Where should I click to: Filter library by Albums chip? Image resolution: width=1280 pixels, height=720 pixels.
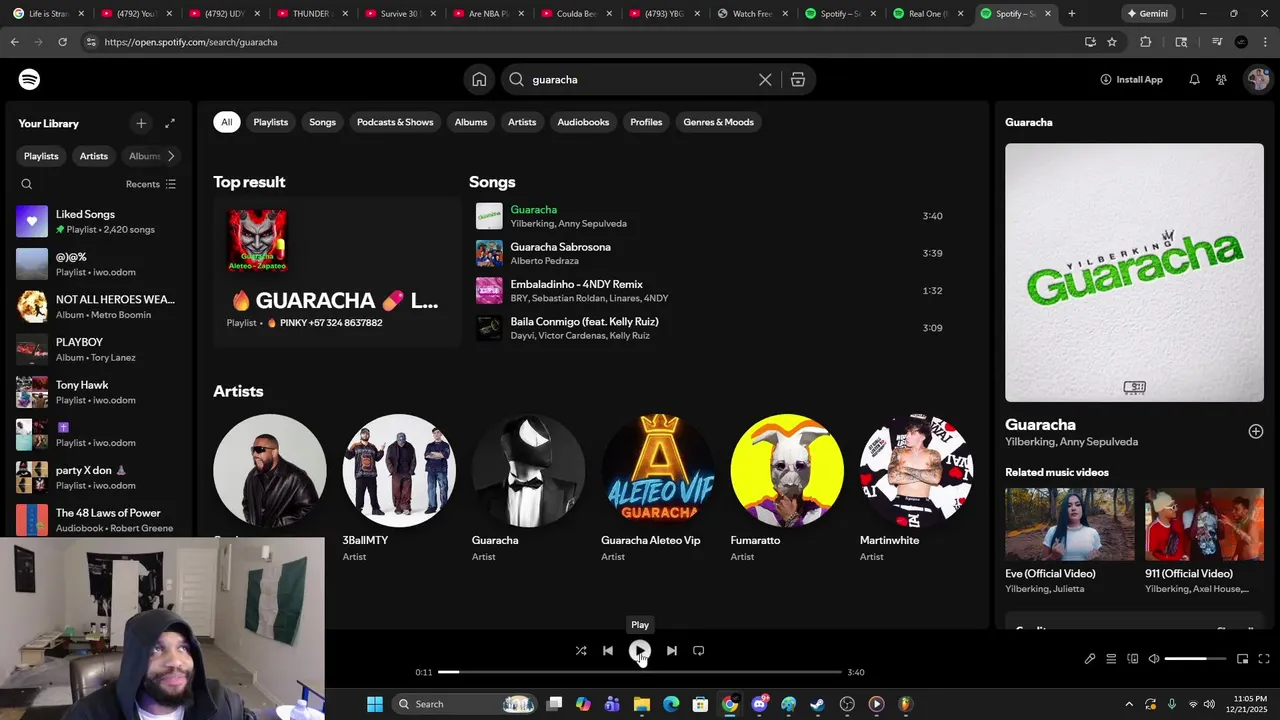tap(144, 156)
